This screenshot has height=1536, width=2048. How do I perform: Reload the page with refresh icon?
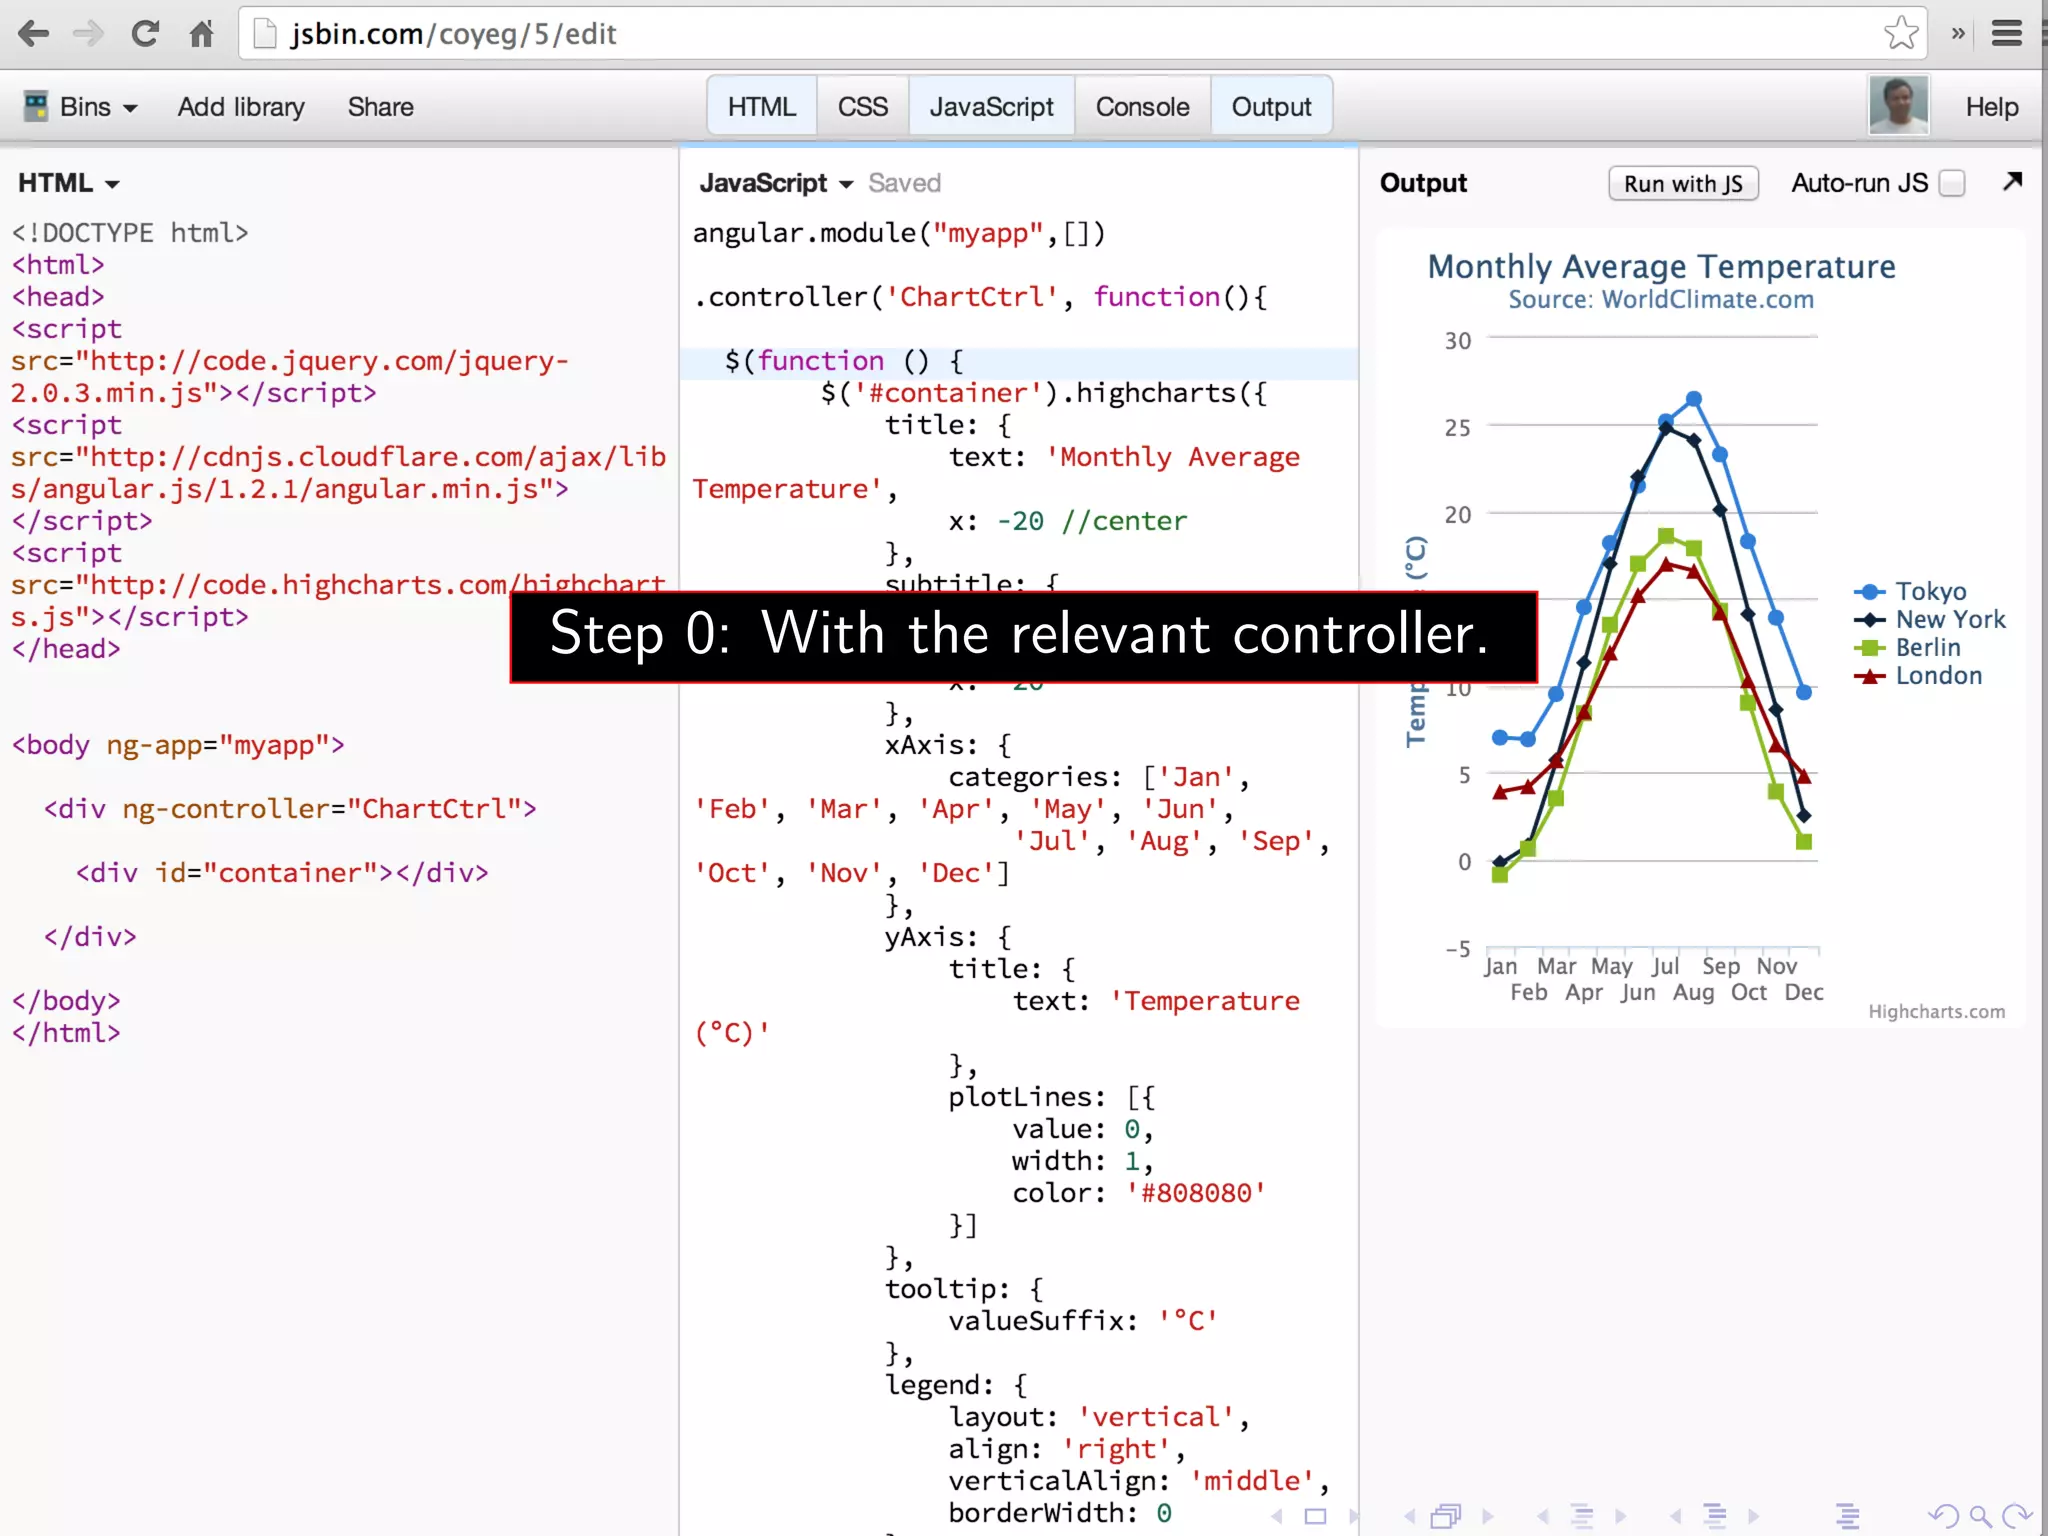click(145, 34)
